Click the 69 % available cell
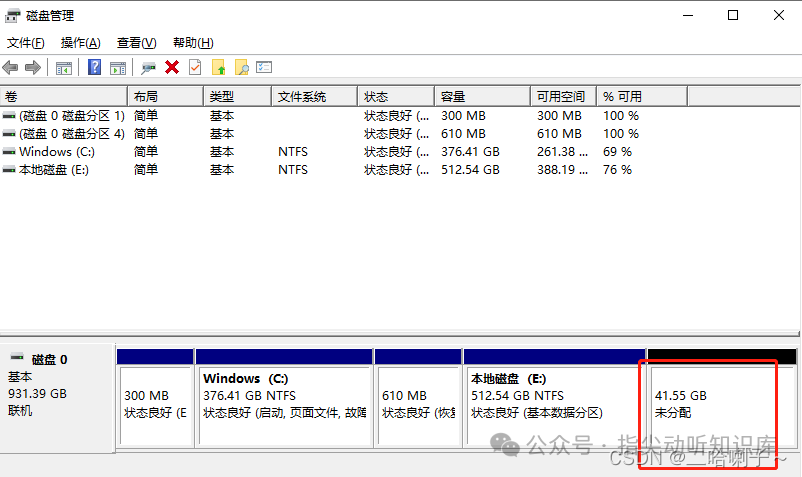The width and height of the screenshot is (802, 477). [617, 152]
